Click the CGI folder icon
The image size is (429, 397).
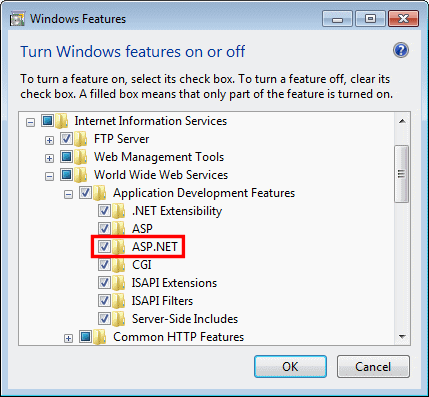click(119, 265)
